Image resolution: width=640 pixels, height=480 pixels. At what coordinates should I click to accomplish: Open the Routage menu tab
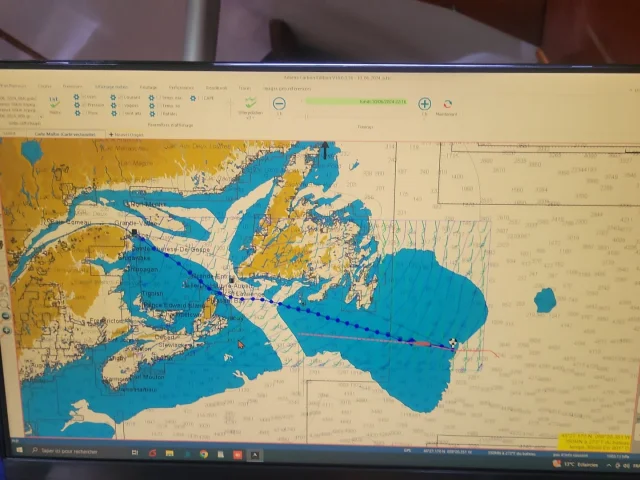point(148,87)
